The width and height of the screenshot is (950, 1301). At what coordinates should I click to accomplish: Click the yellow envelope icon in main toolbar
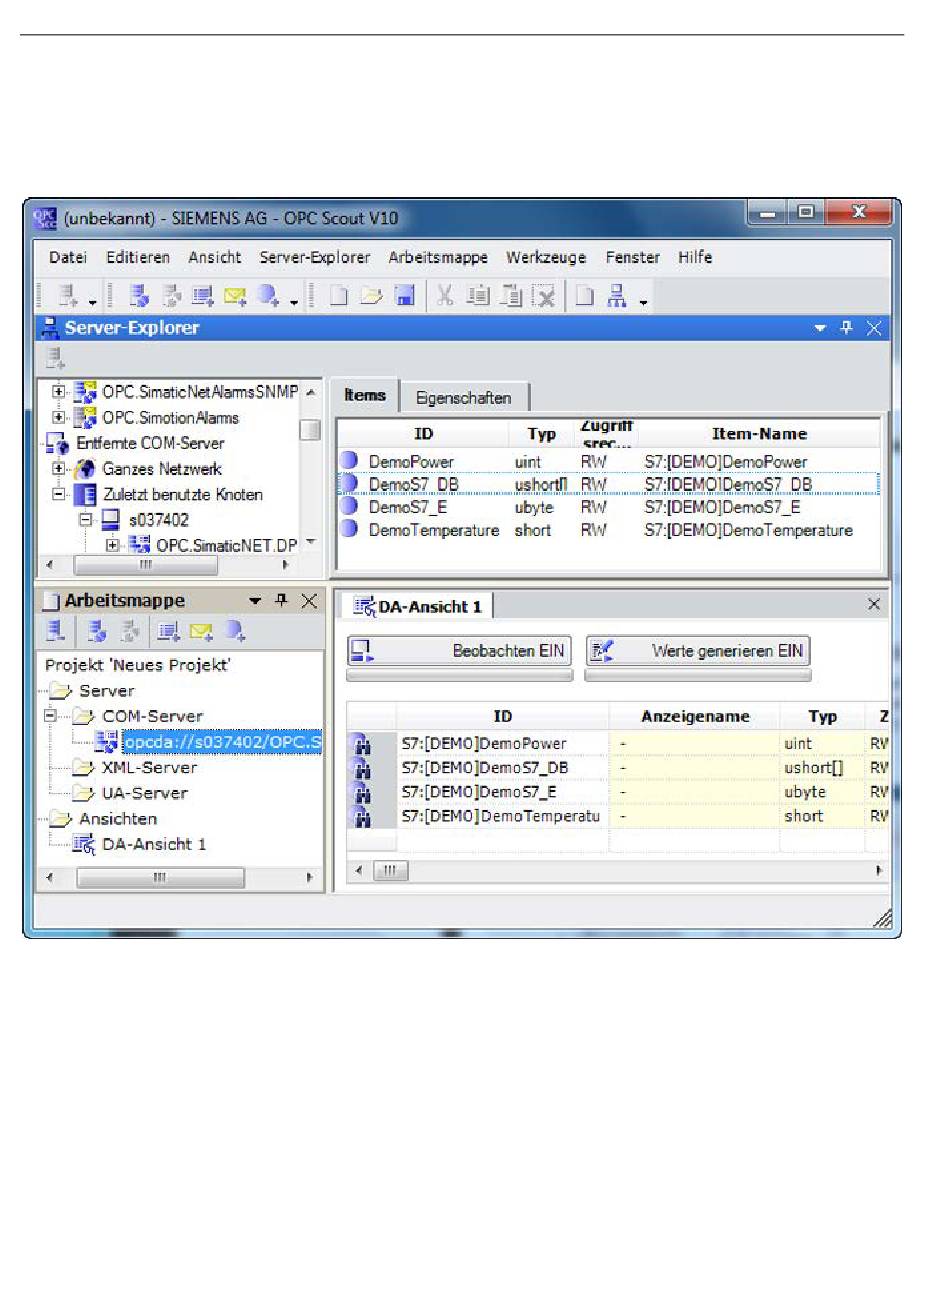234,295
